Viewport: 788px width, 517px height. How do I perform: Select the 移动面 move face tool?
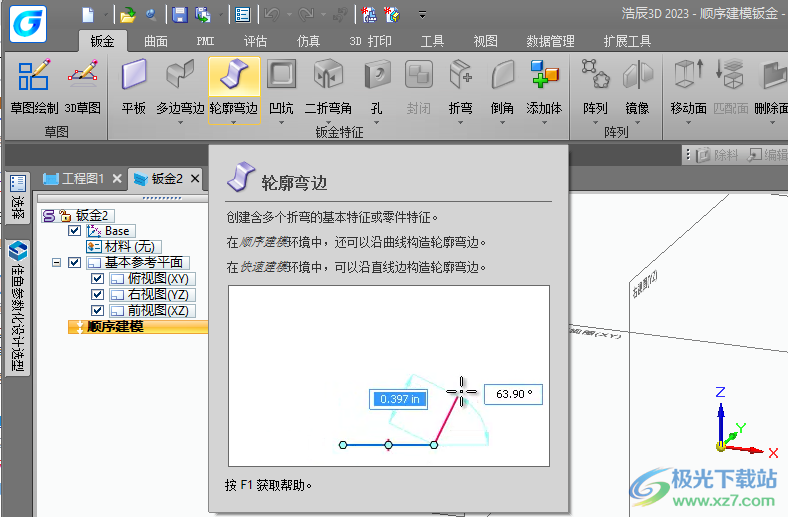pos(688,86)
